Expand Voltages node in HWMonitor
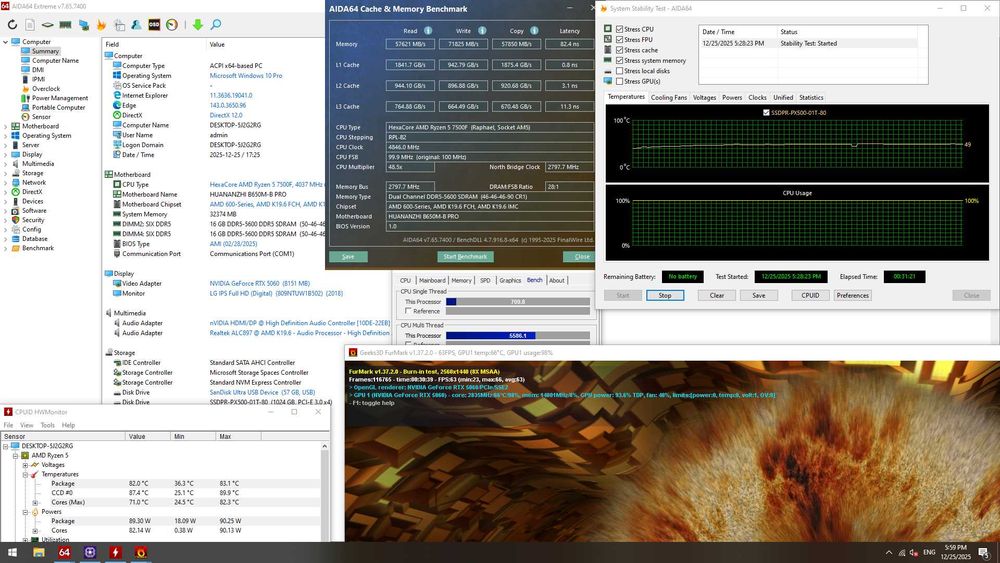 pyautogui.click(x=26, y=465)
